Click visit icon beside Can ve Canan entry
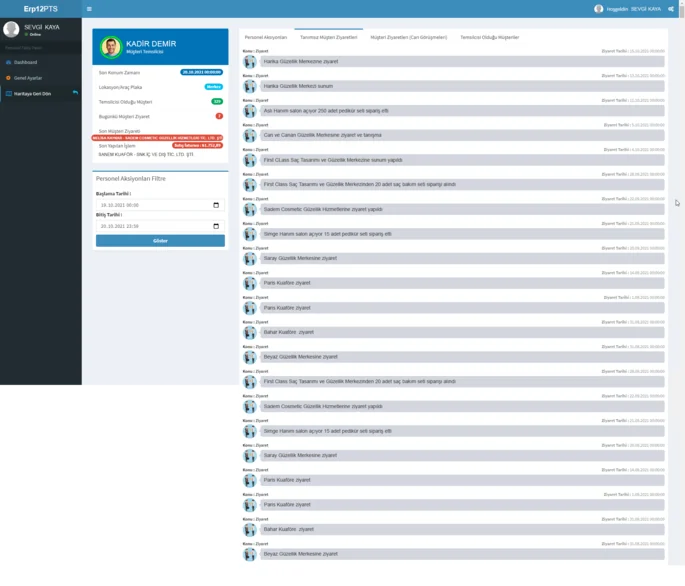685x586 pixels. tap(249, 135)
